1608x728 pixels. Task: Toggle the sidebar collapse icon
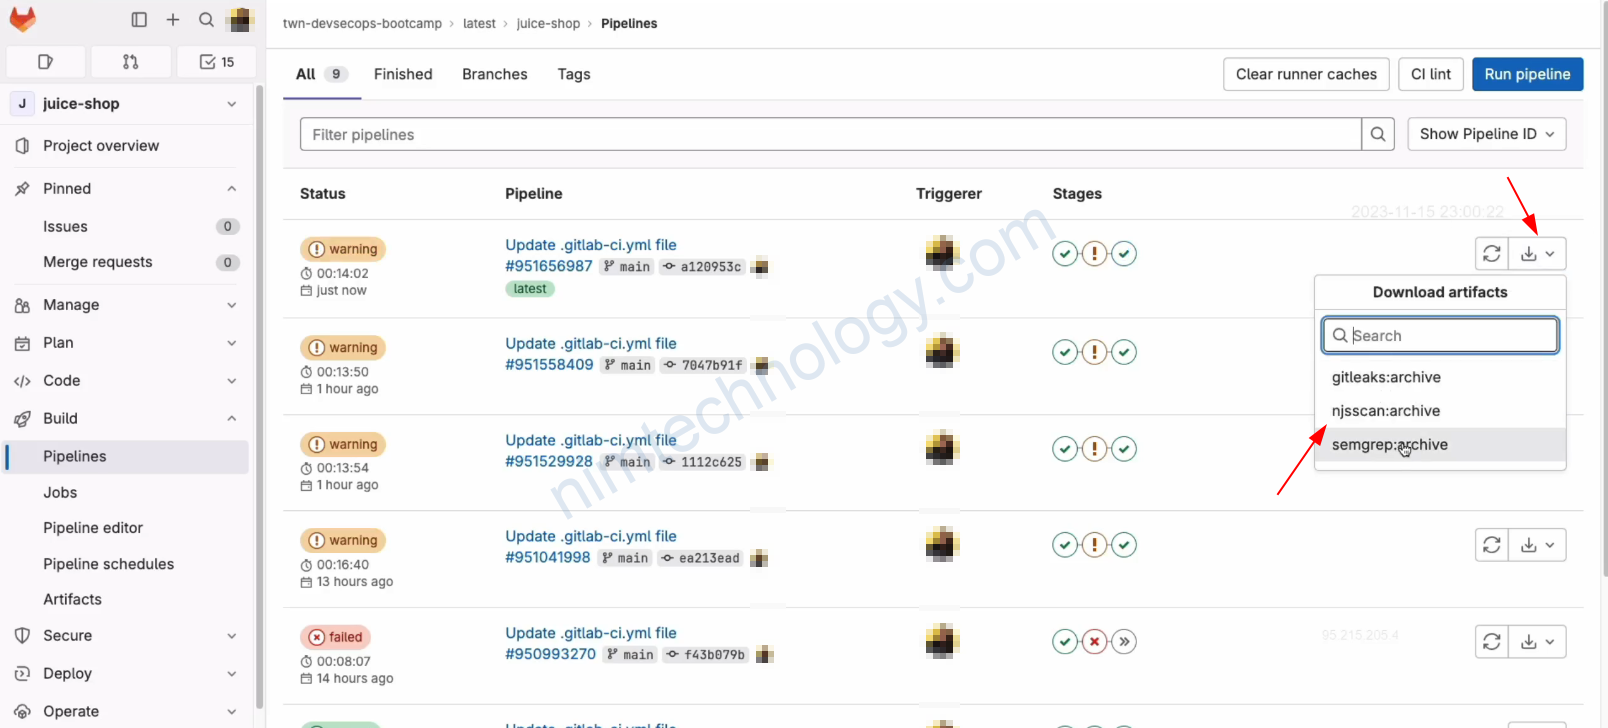[139, 20]
